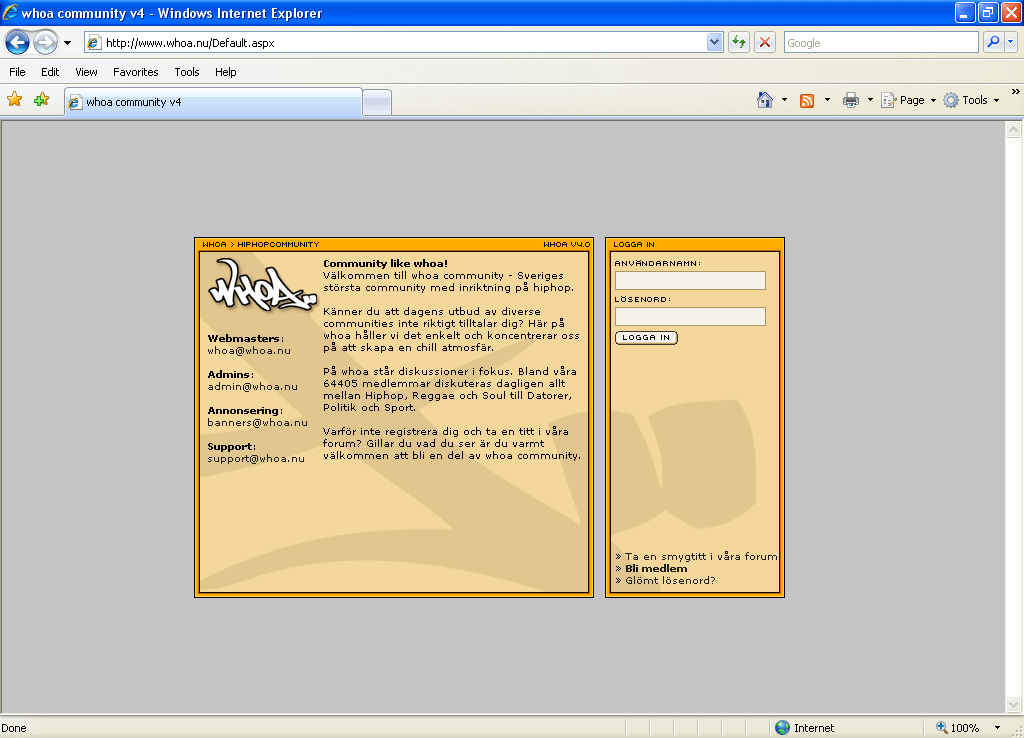Viewport: 1024px width, 738px height.
Task: Open the Page command bar menu
Action: (x=908, y=100)
